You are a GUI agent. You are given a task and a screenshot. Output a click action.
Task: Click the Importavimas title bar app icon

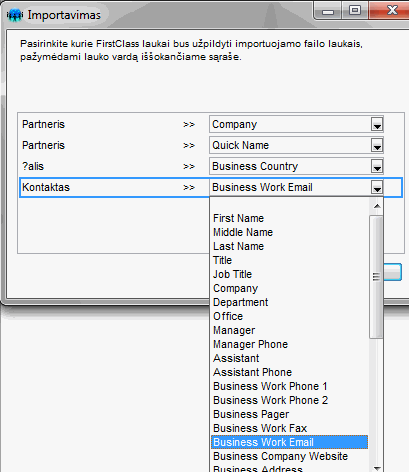(14, 15)
